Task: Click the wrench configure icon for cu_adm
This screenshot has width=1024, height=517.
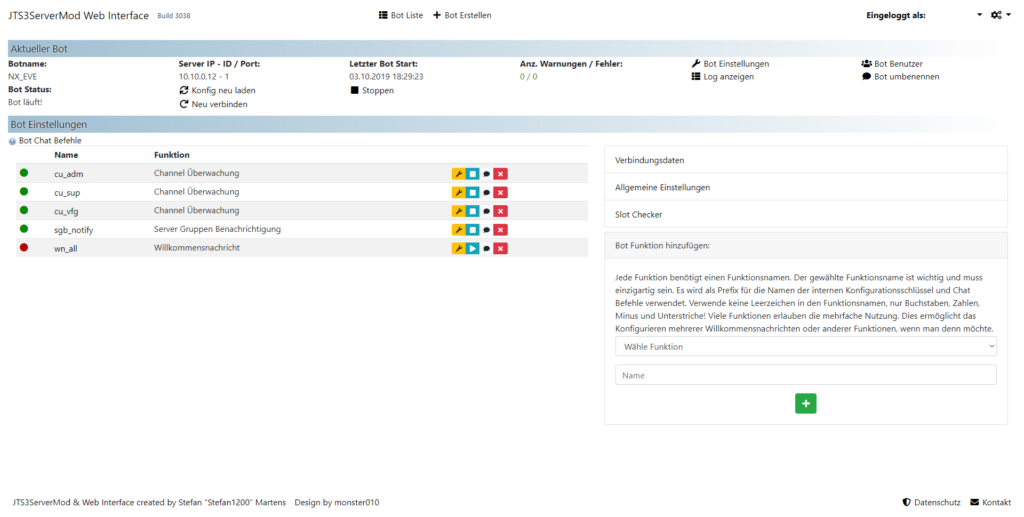Action: [x=458, y=174]
